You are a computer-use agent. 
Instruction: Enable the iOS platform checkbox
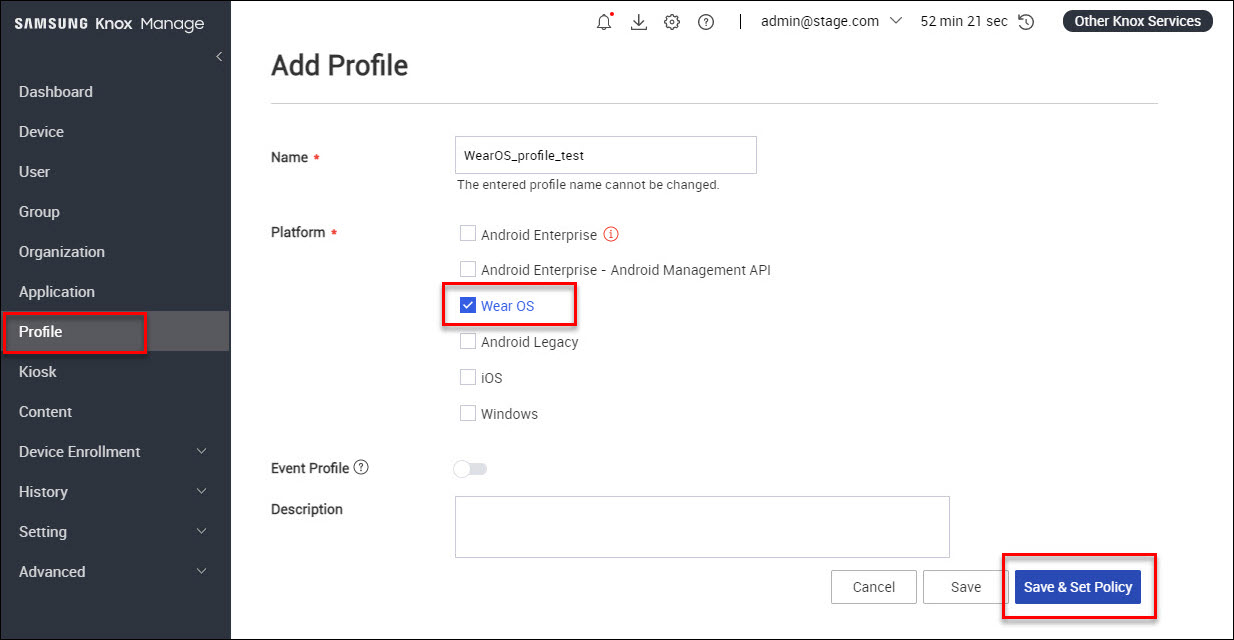[467, 378]
